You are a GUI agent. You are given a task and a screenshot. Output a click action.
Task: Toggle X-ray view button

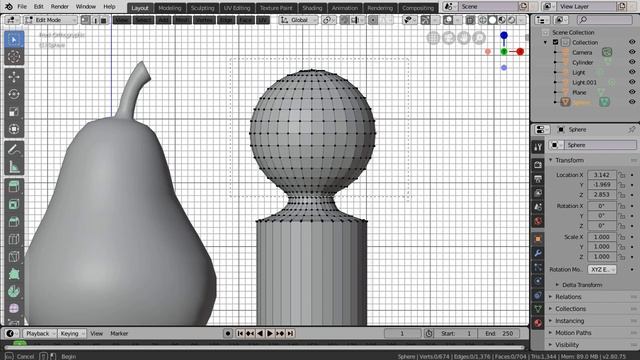(x=470, y=20)
